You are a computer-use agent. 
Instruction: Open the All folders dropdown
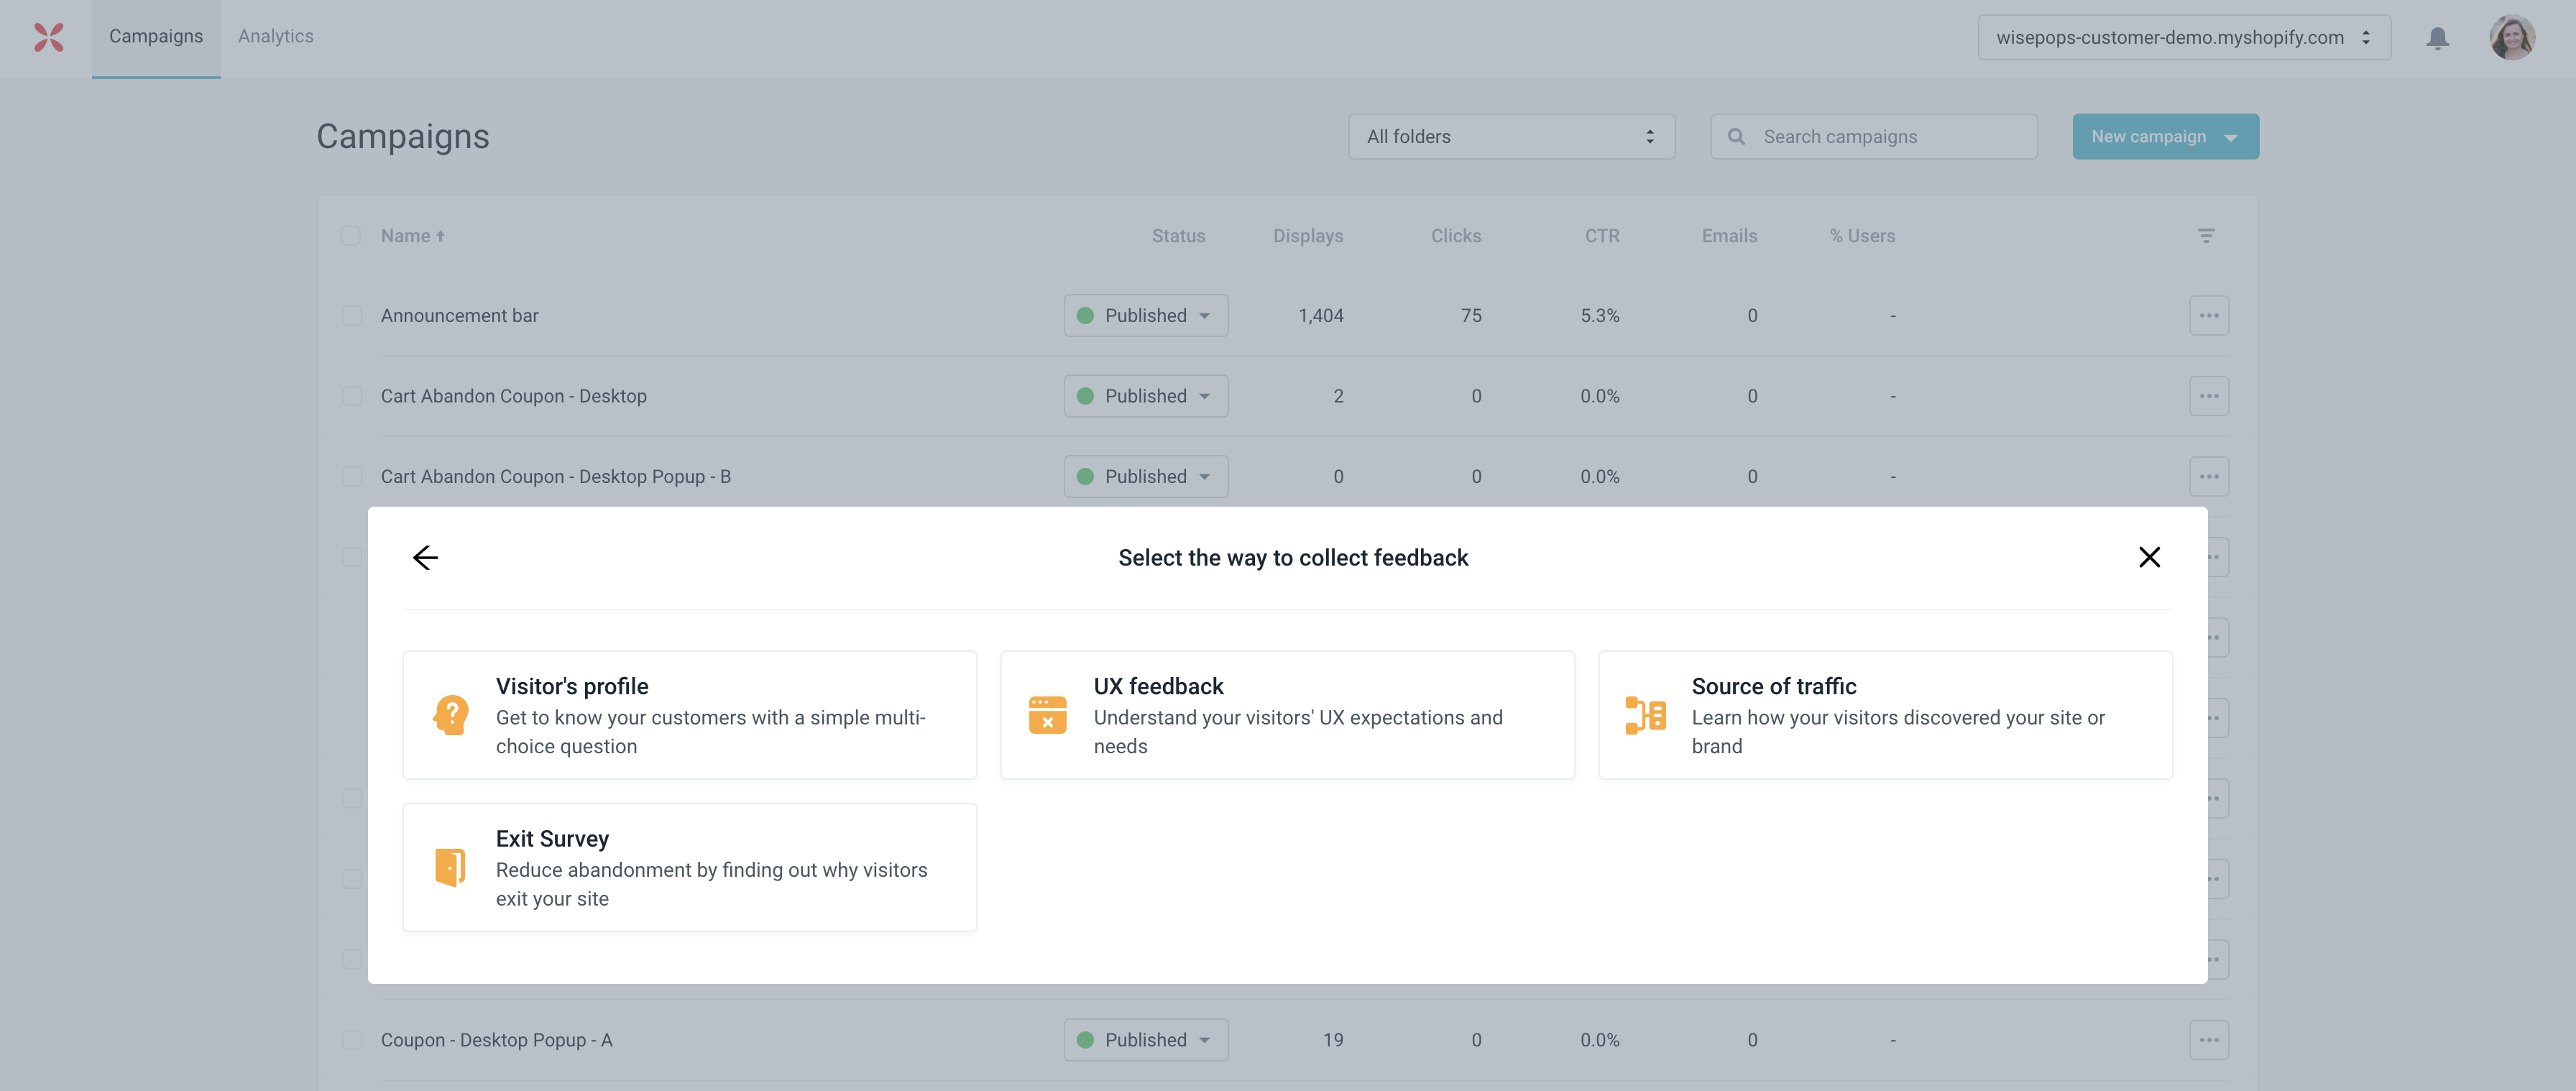coord(1511,137)
